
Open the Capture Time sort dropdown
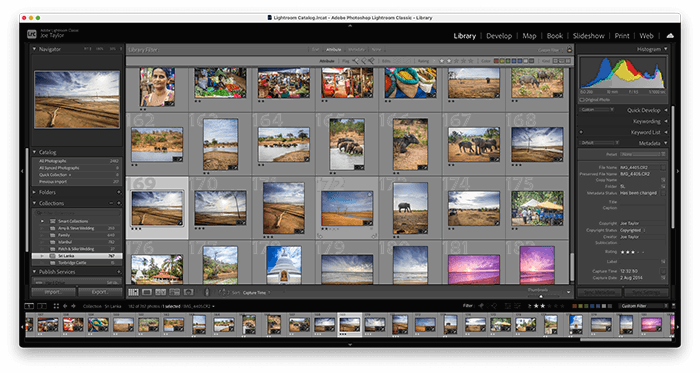[x=257, y=293]
